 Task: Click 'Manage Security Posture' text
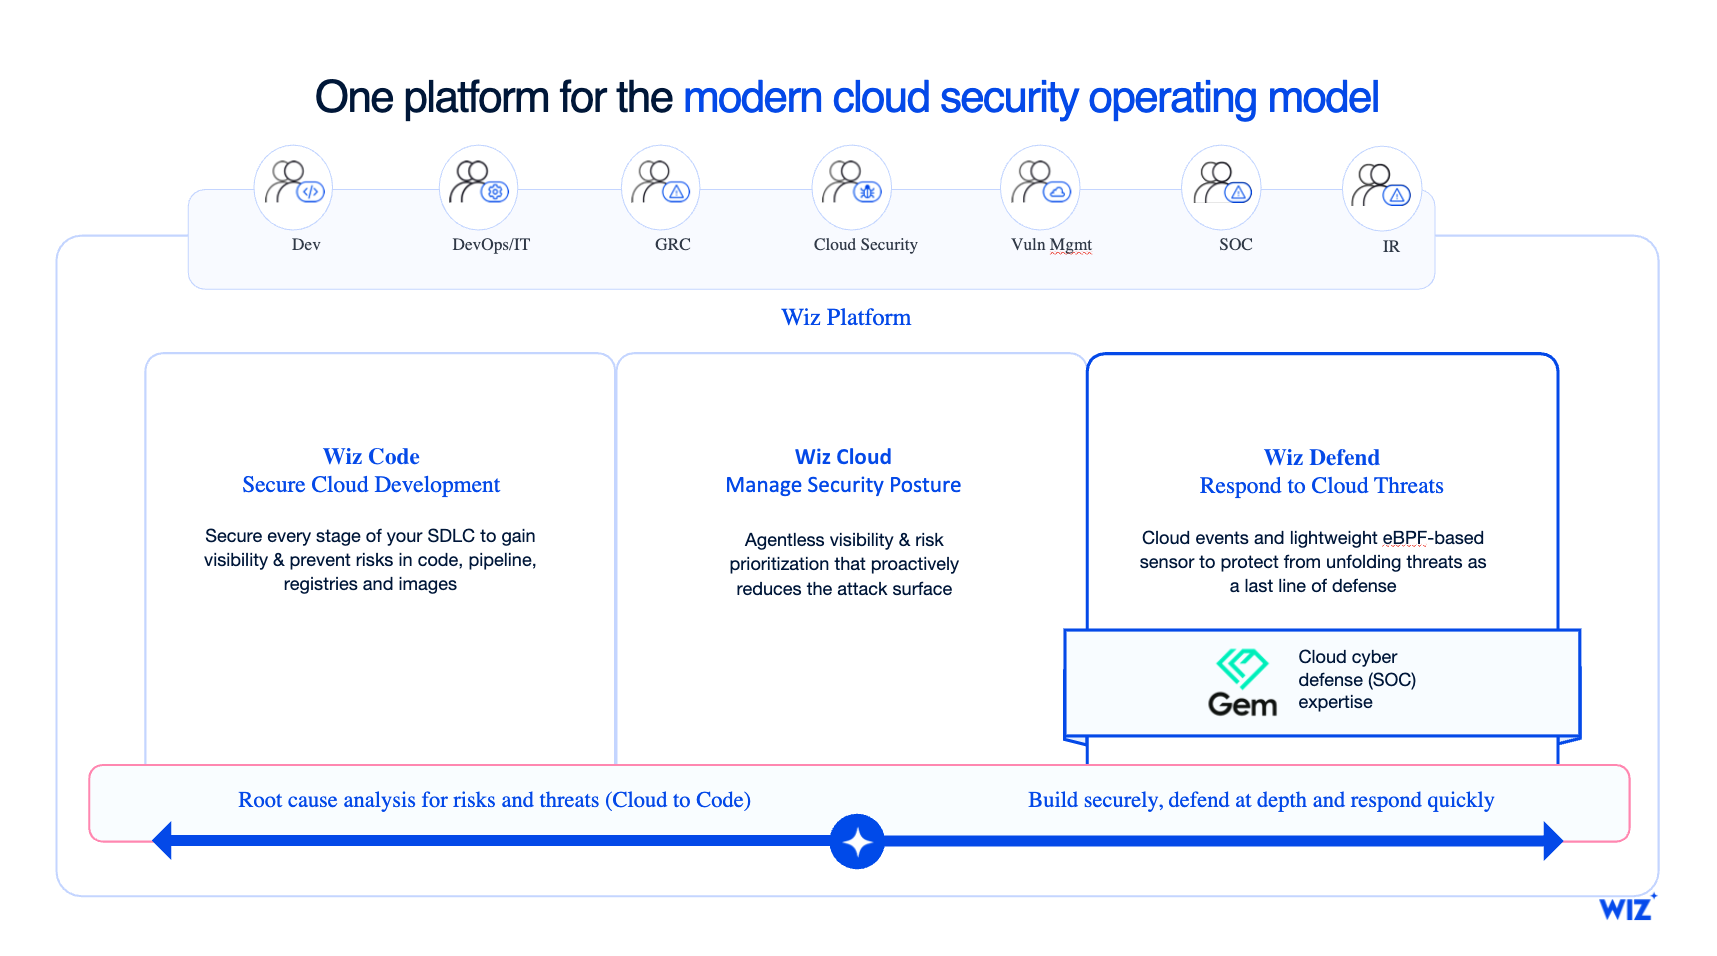pos(843,485)
